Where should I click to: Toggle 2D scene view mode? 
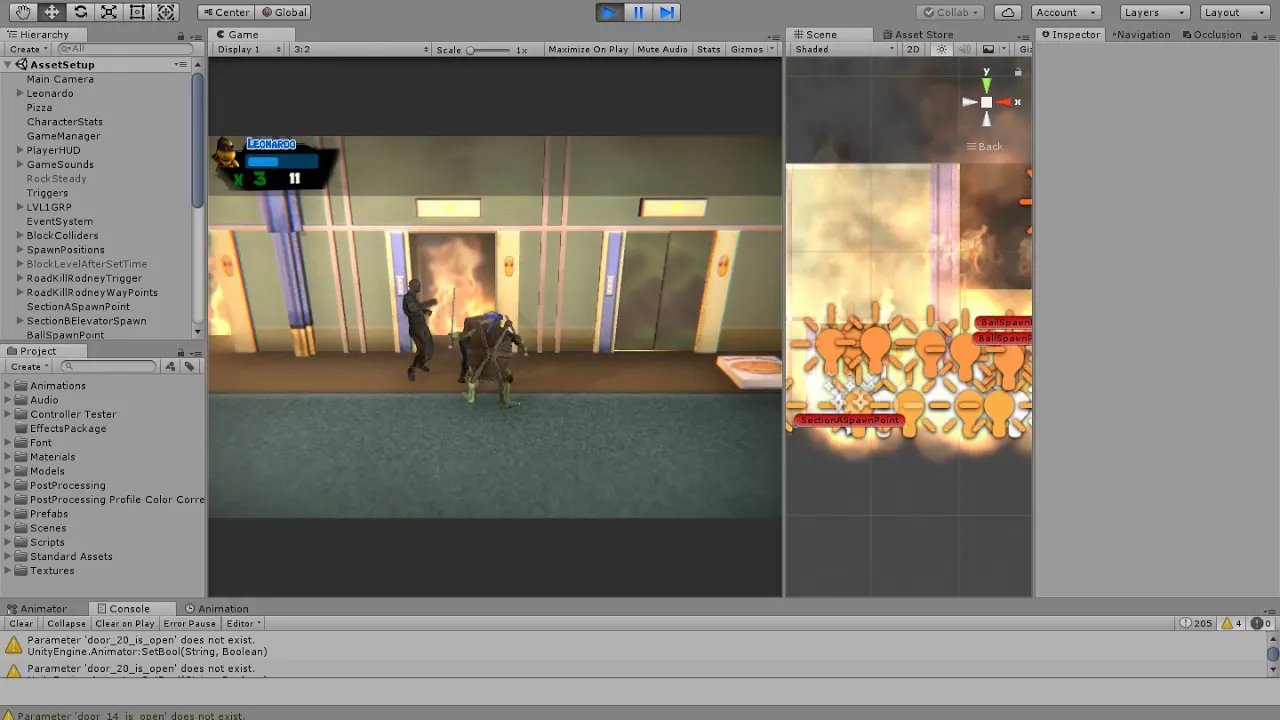pyautogui.click(x=913, y=49)
